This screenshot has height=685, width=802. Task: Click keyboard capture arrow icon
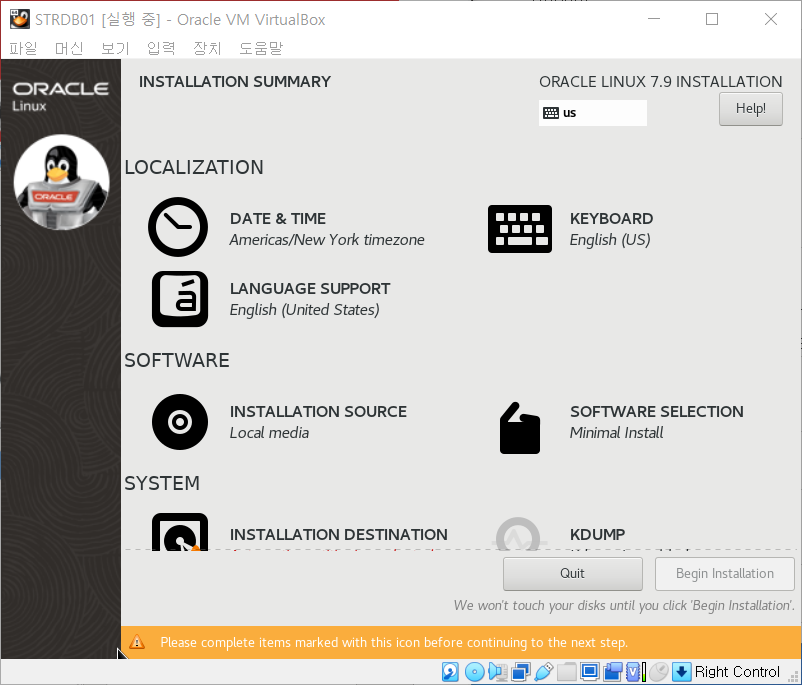click(681, 672)
